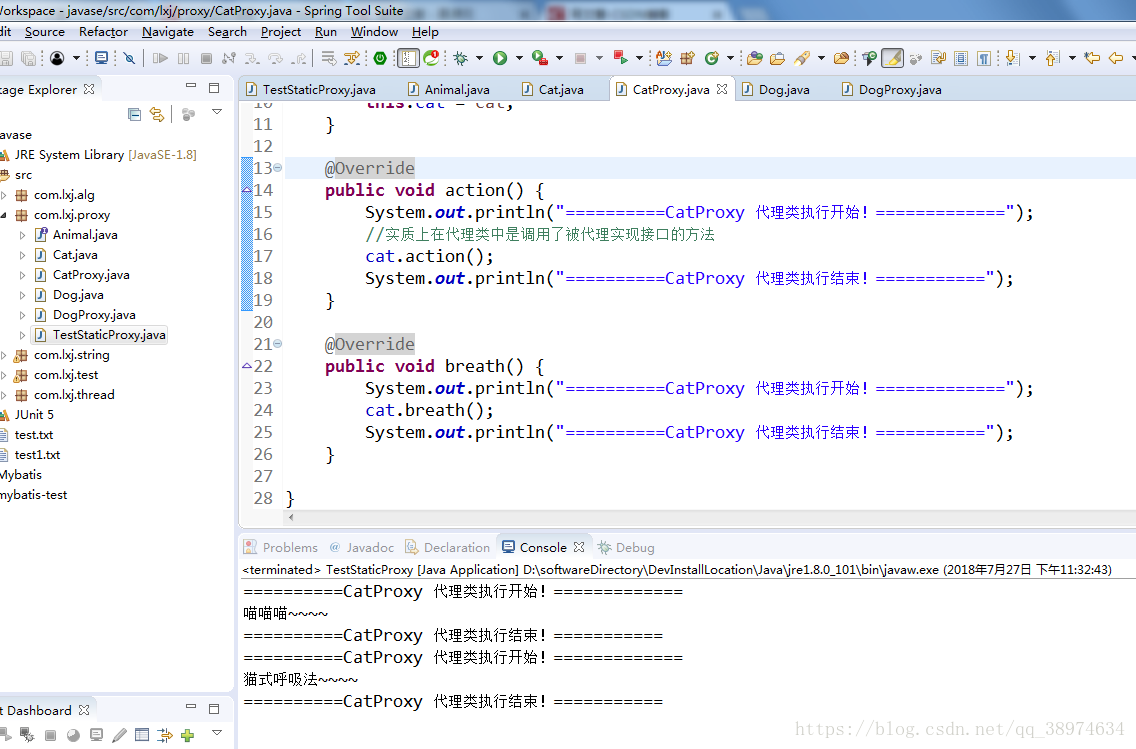The image size is (1136, 749).
Task: Toggle Show Whitespace Characters pilcrow icon
Action: [984, 58]
